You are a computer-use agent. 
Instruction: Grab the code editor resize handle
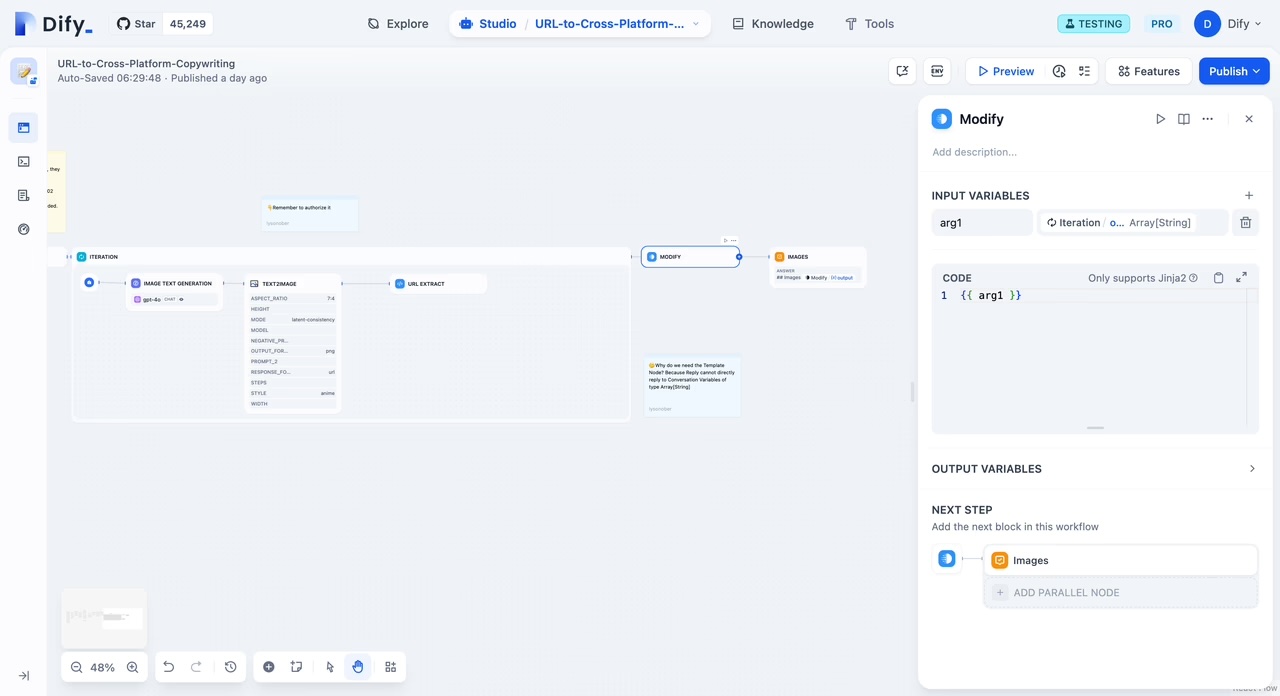coord(1095,428)
